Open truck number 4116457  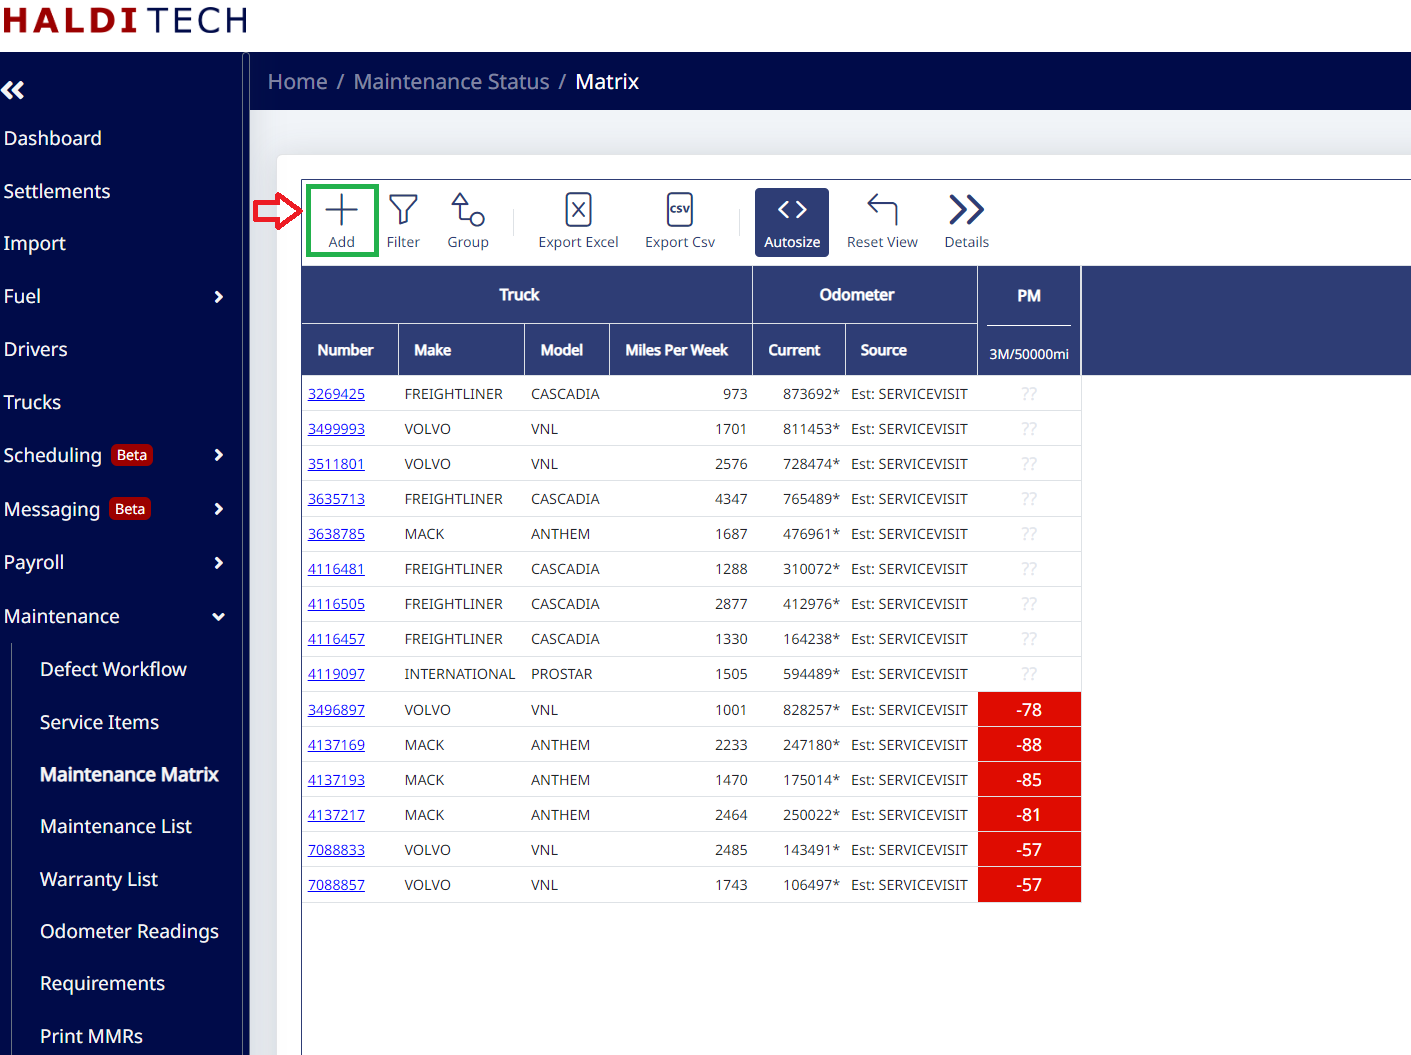click(336, 639)
